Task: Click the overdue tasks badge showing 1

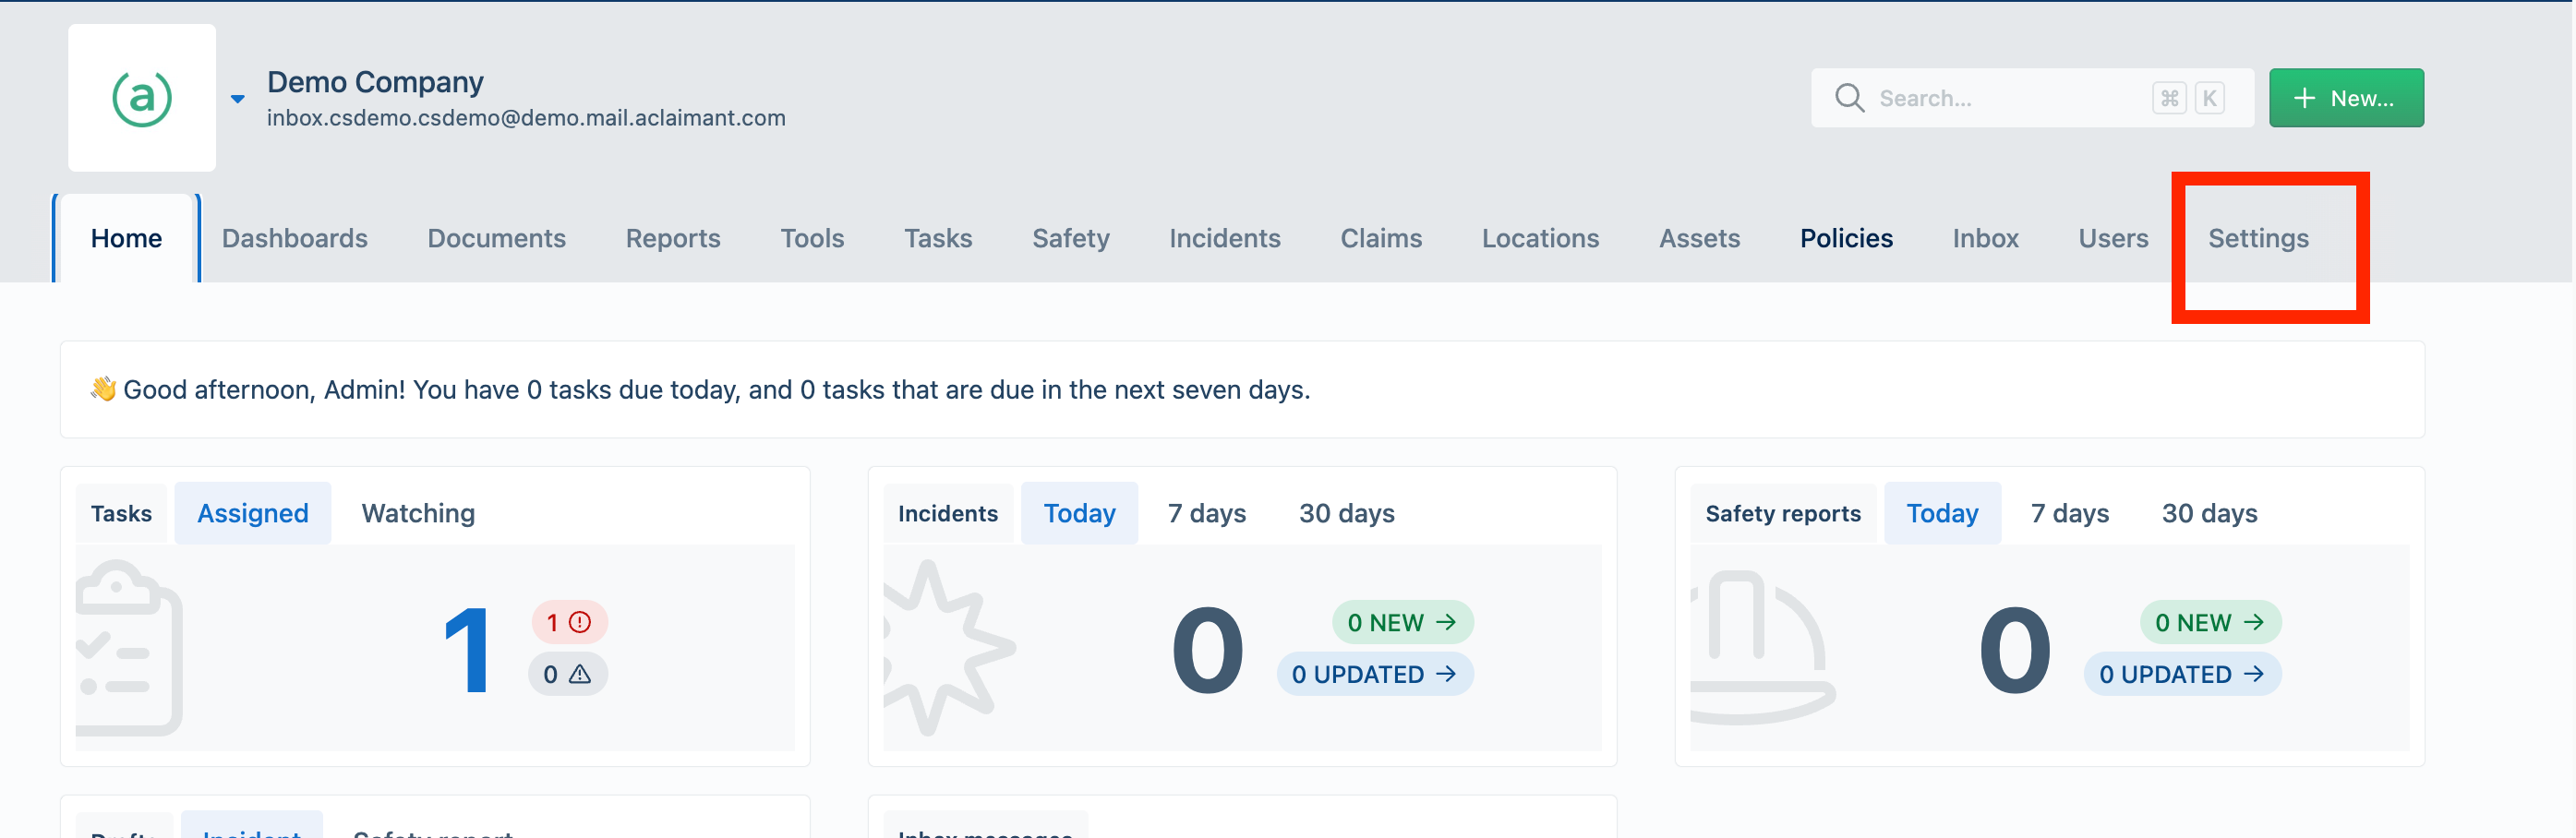Action: click(569, 622)
